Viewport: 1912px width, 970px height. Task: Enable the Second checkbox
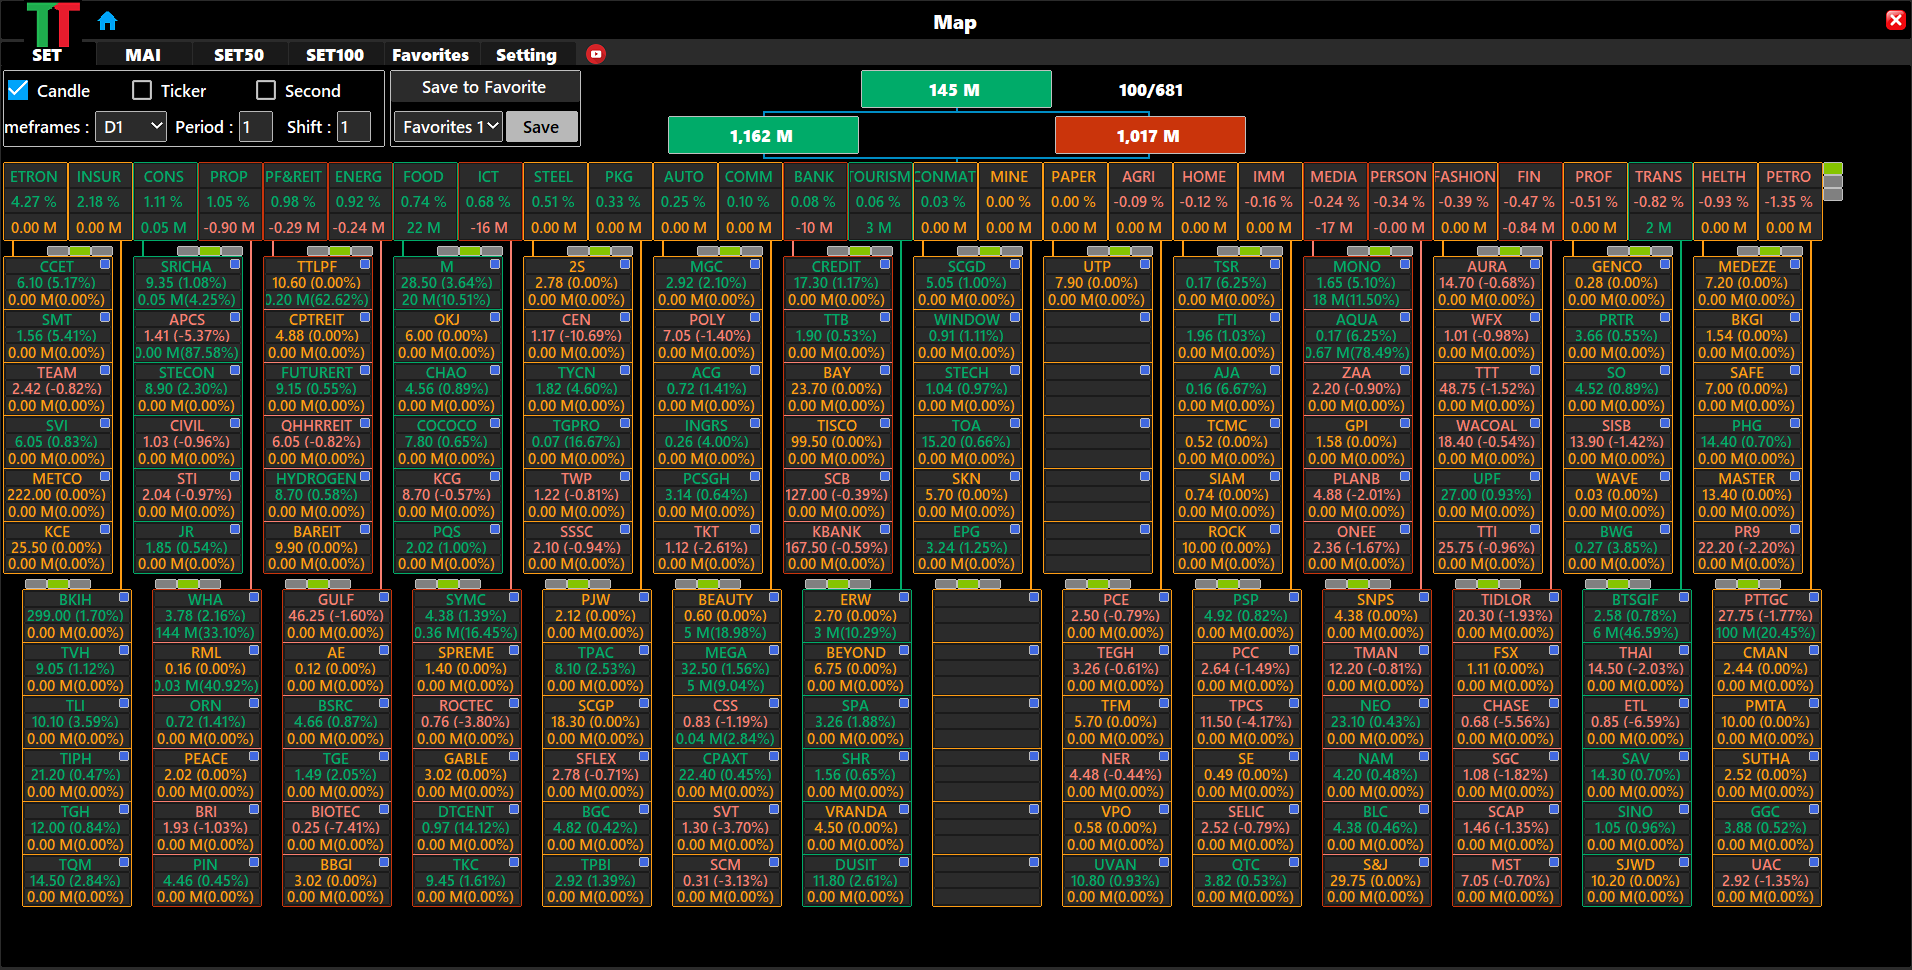click(x=266, y=90)
